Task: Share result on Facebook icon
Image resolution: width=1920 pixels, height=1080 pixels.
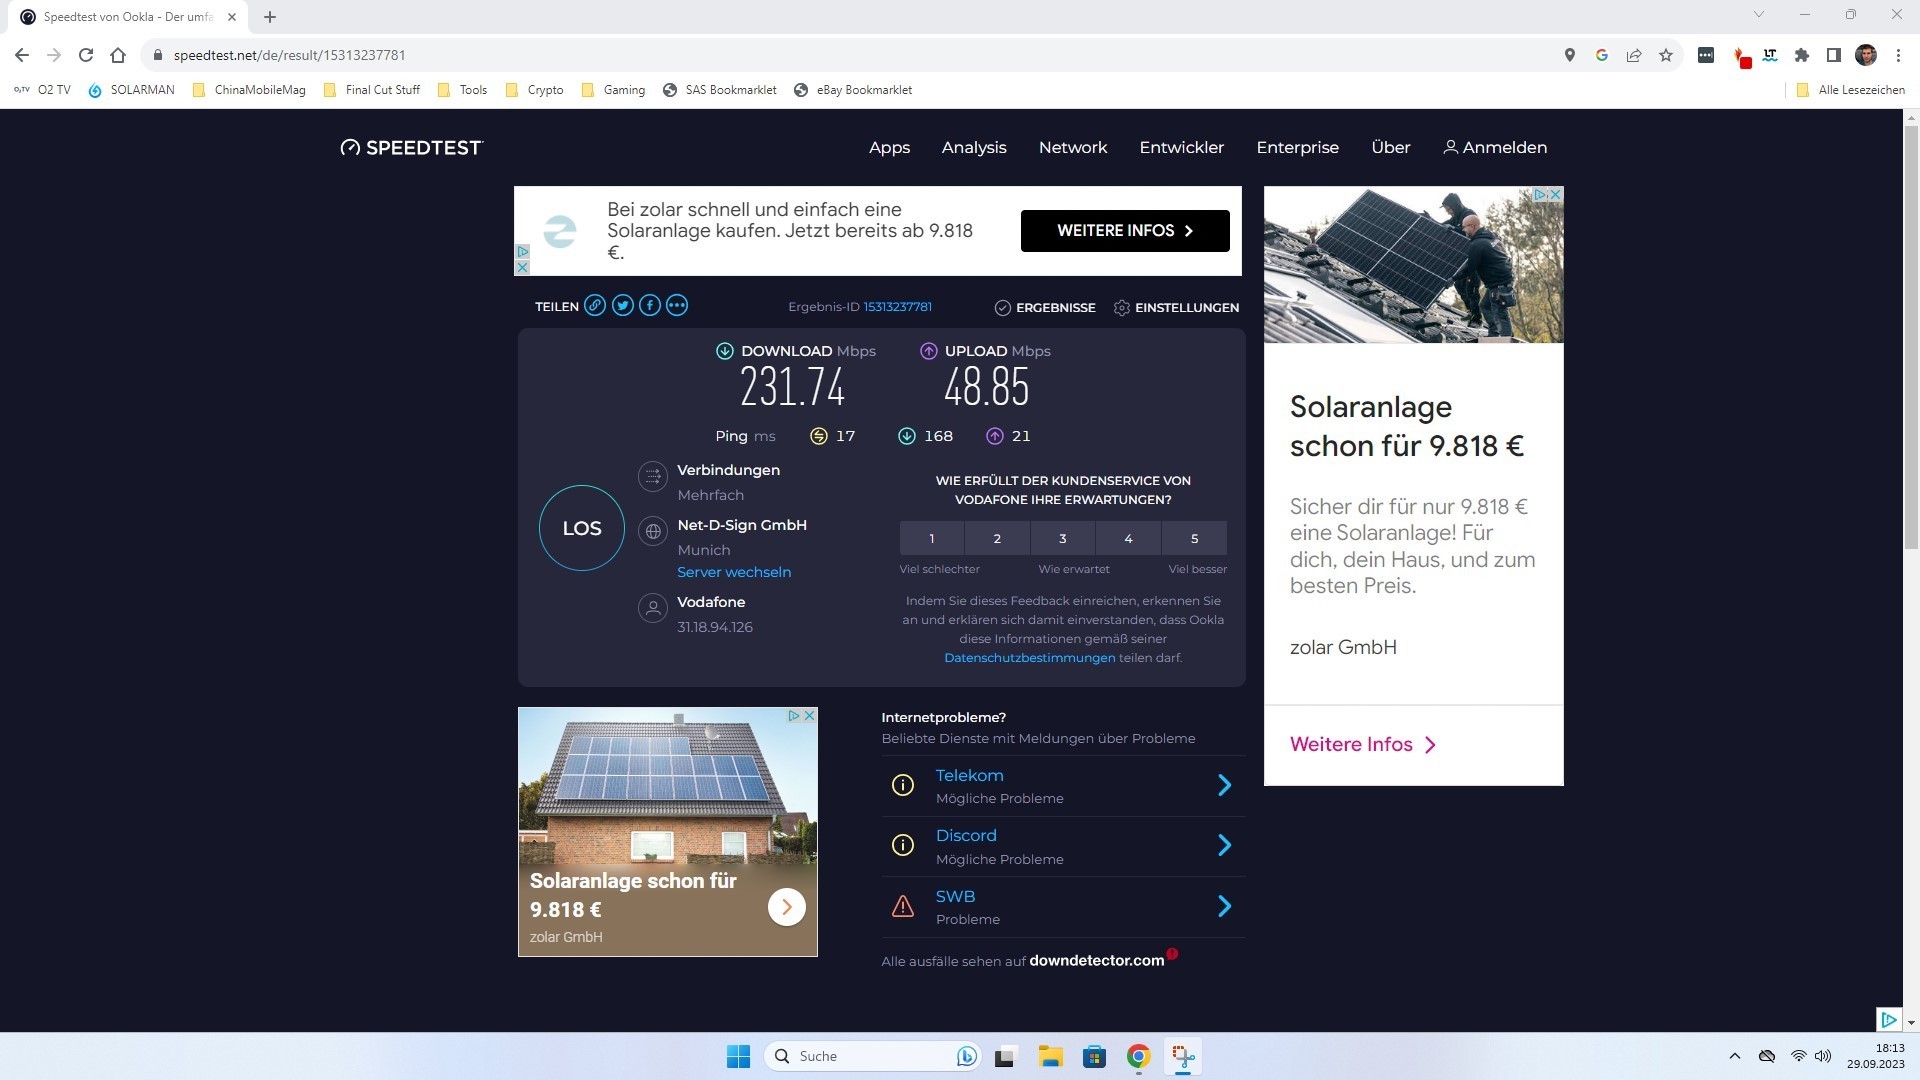Action: click(x=650, y=306)
